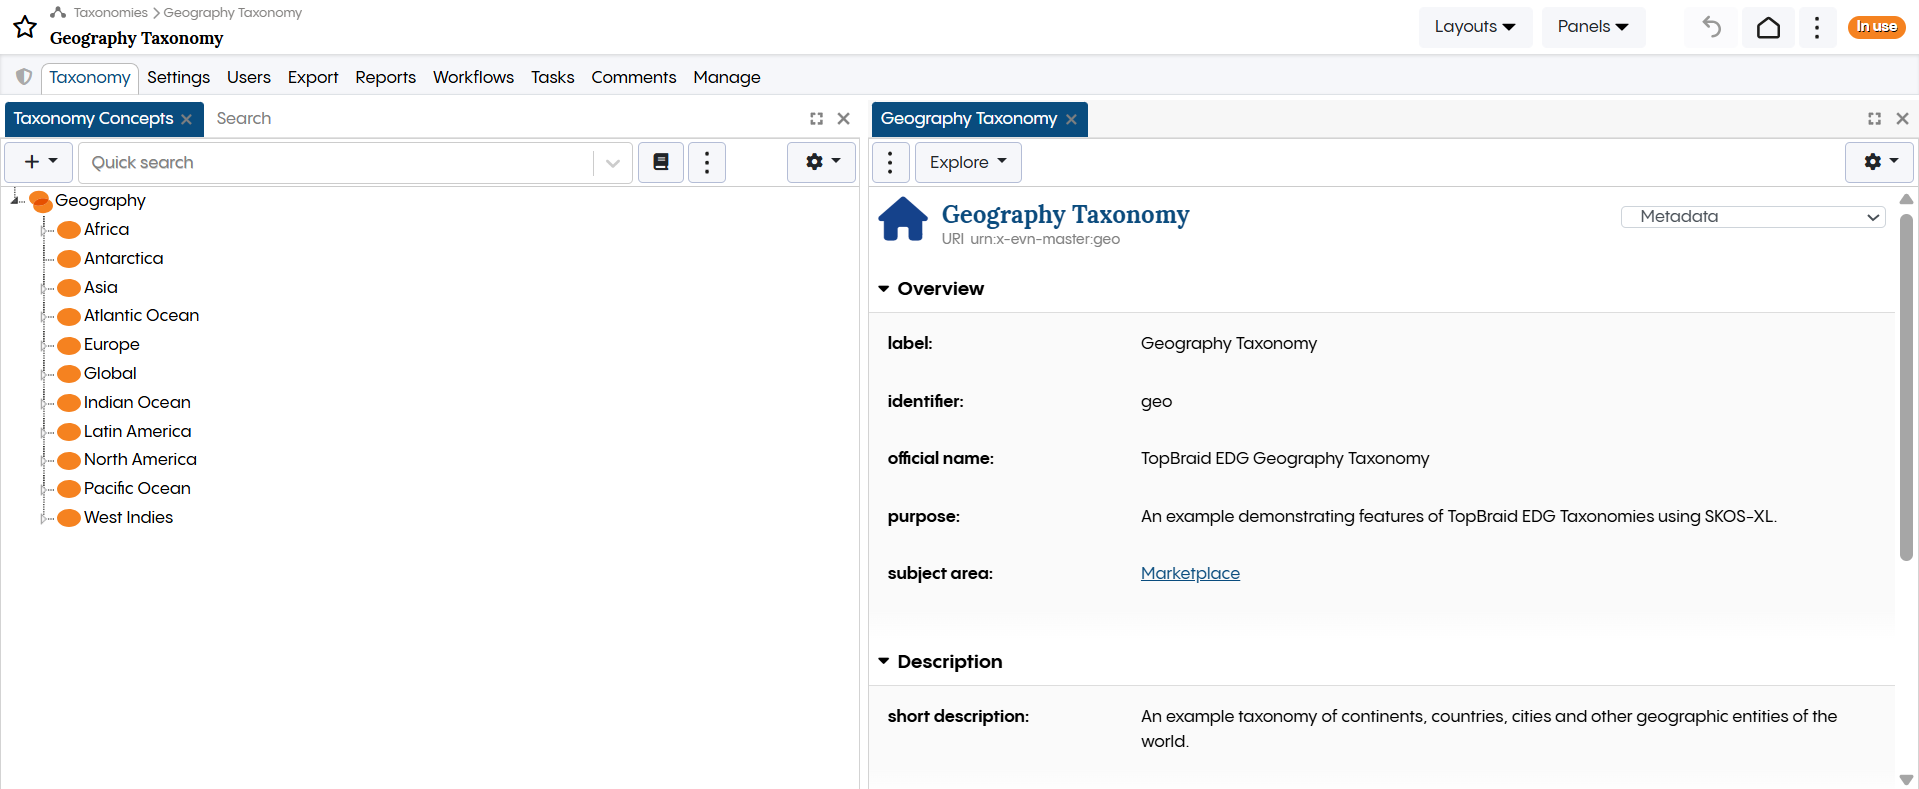
Task: Follow the Marketplace link
Action: 1190,573
